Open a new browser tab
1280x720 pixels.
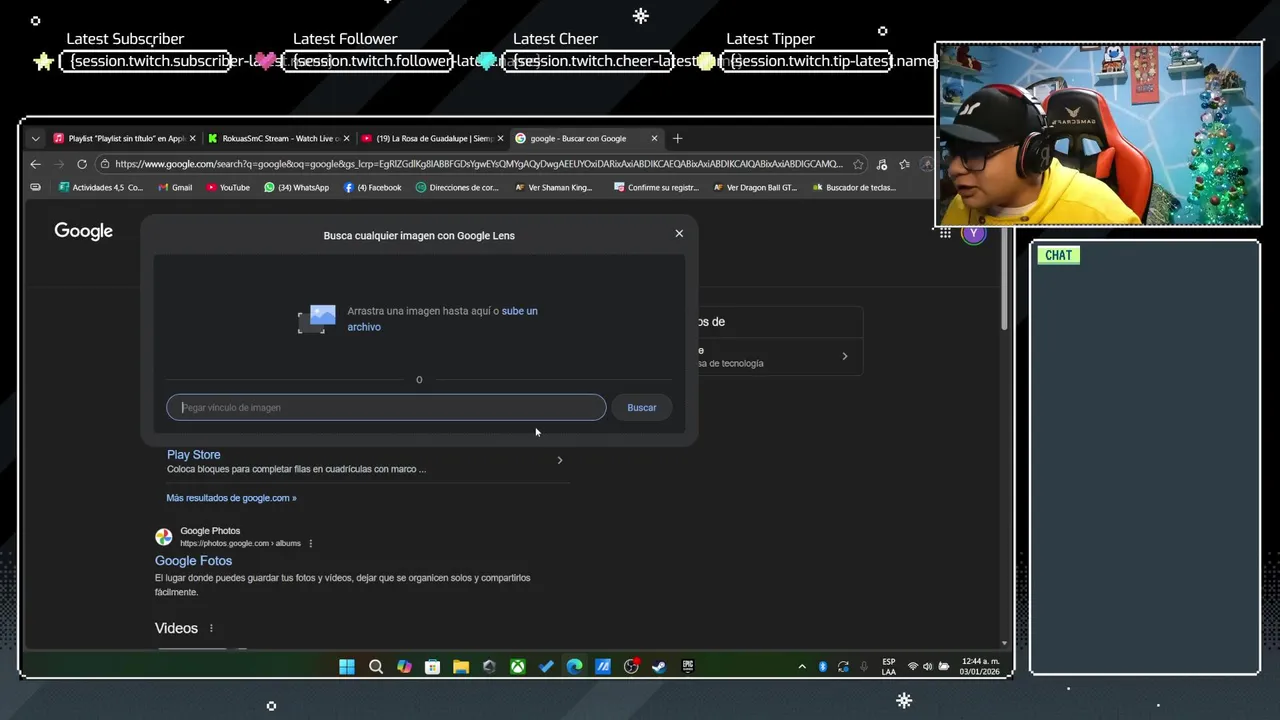pyautogui.click(x=677, y=138)
